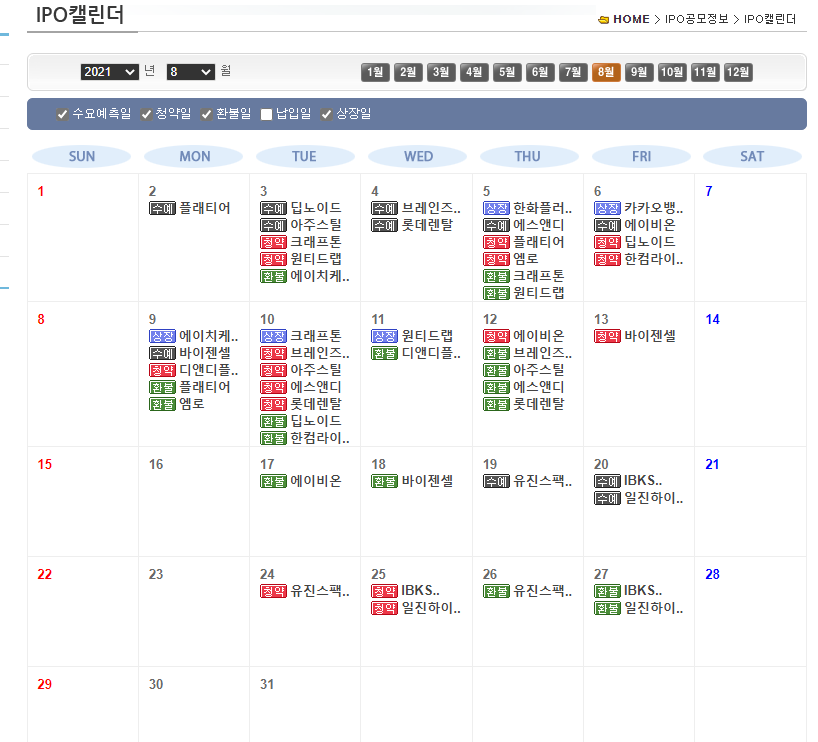Click the 수예 badge next to 롯데렌탈 on the 4th
The height and width of the screenshot is (742, 818).
(x=384, y=225)
